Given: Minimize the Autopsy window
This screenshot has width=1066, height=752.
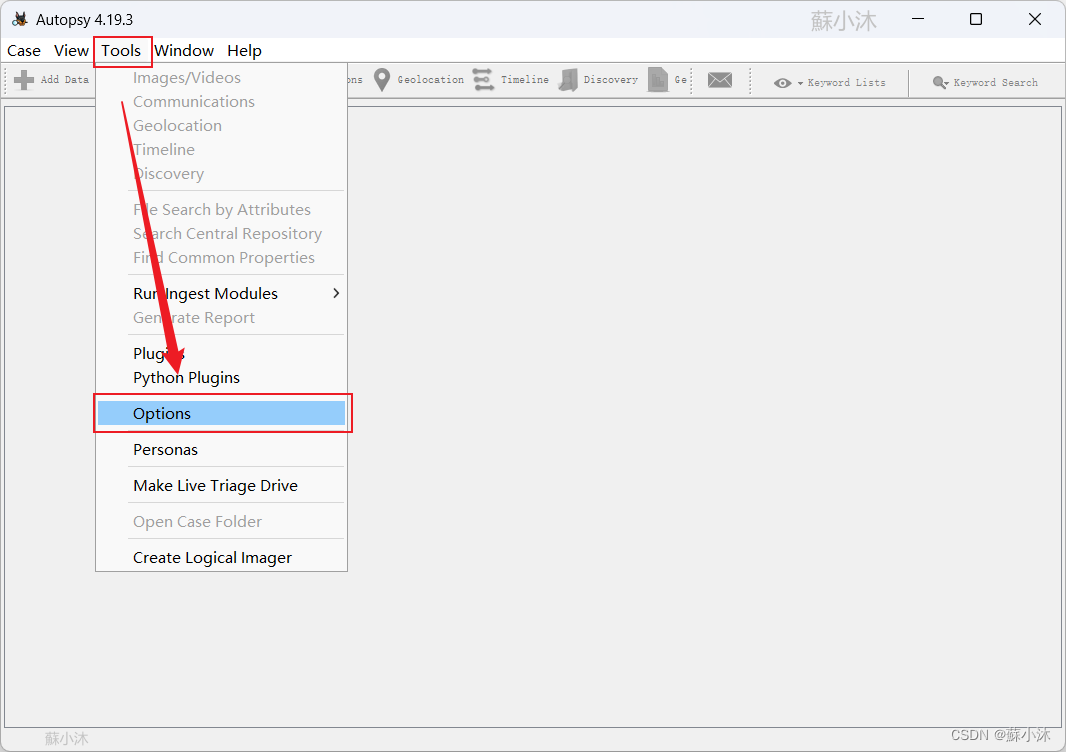Looking at the screenshot, I should 918,19.
